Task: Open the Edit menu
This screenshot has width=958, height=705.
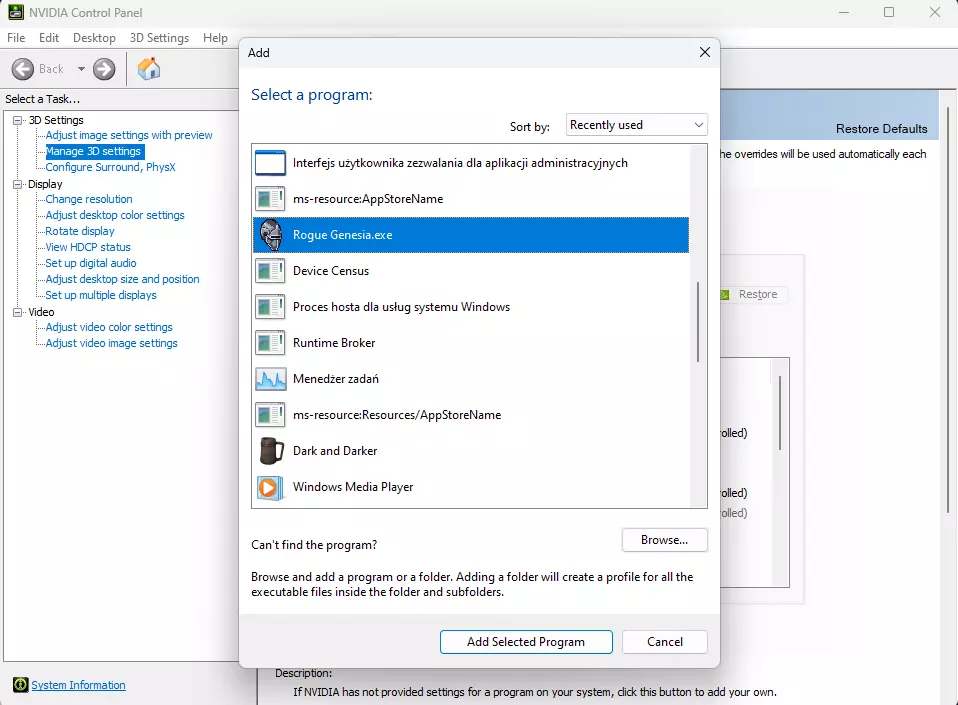Action: (49, 38)
